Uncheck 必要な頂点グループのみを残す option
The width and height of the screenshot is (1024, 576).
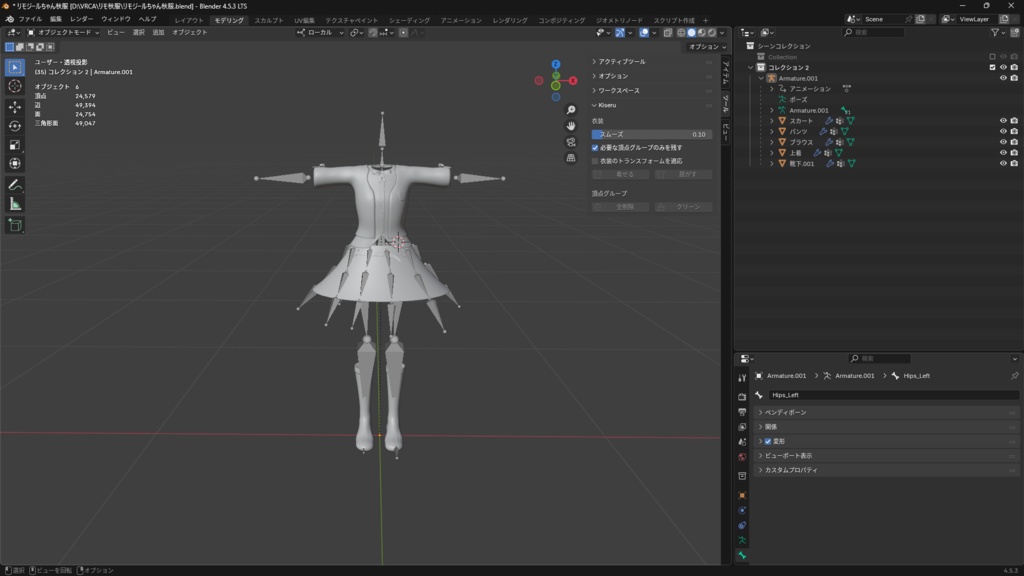tap(595, 147)
